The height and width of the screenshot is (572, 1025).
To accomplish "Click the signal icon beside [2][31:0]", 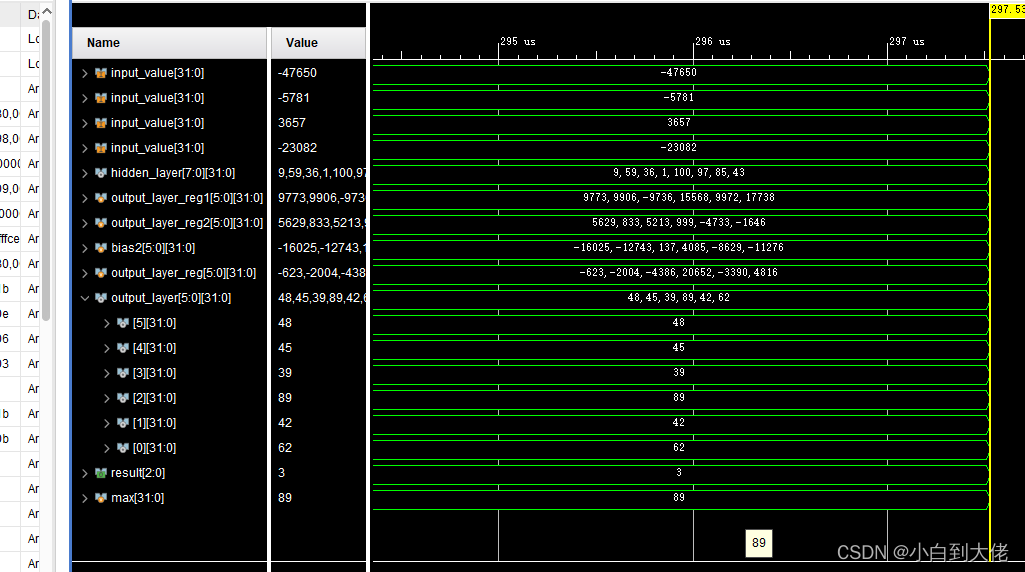I will click(122, 398).
